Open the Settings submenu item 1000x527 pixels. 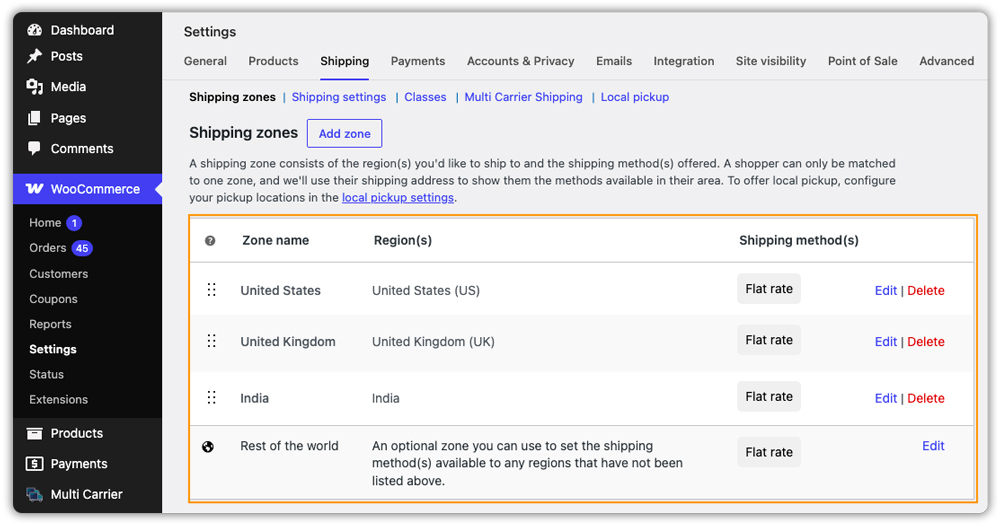(53, 350)
